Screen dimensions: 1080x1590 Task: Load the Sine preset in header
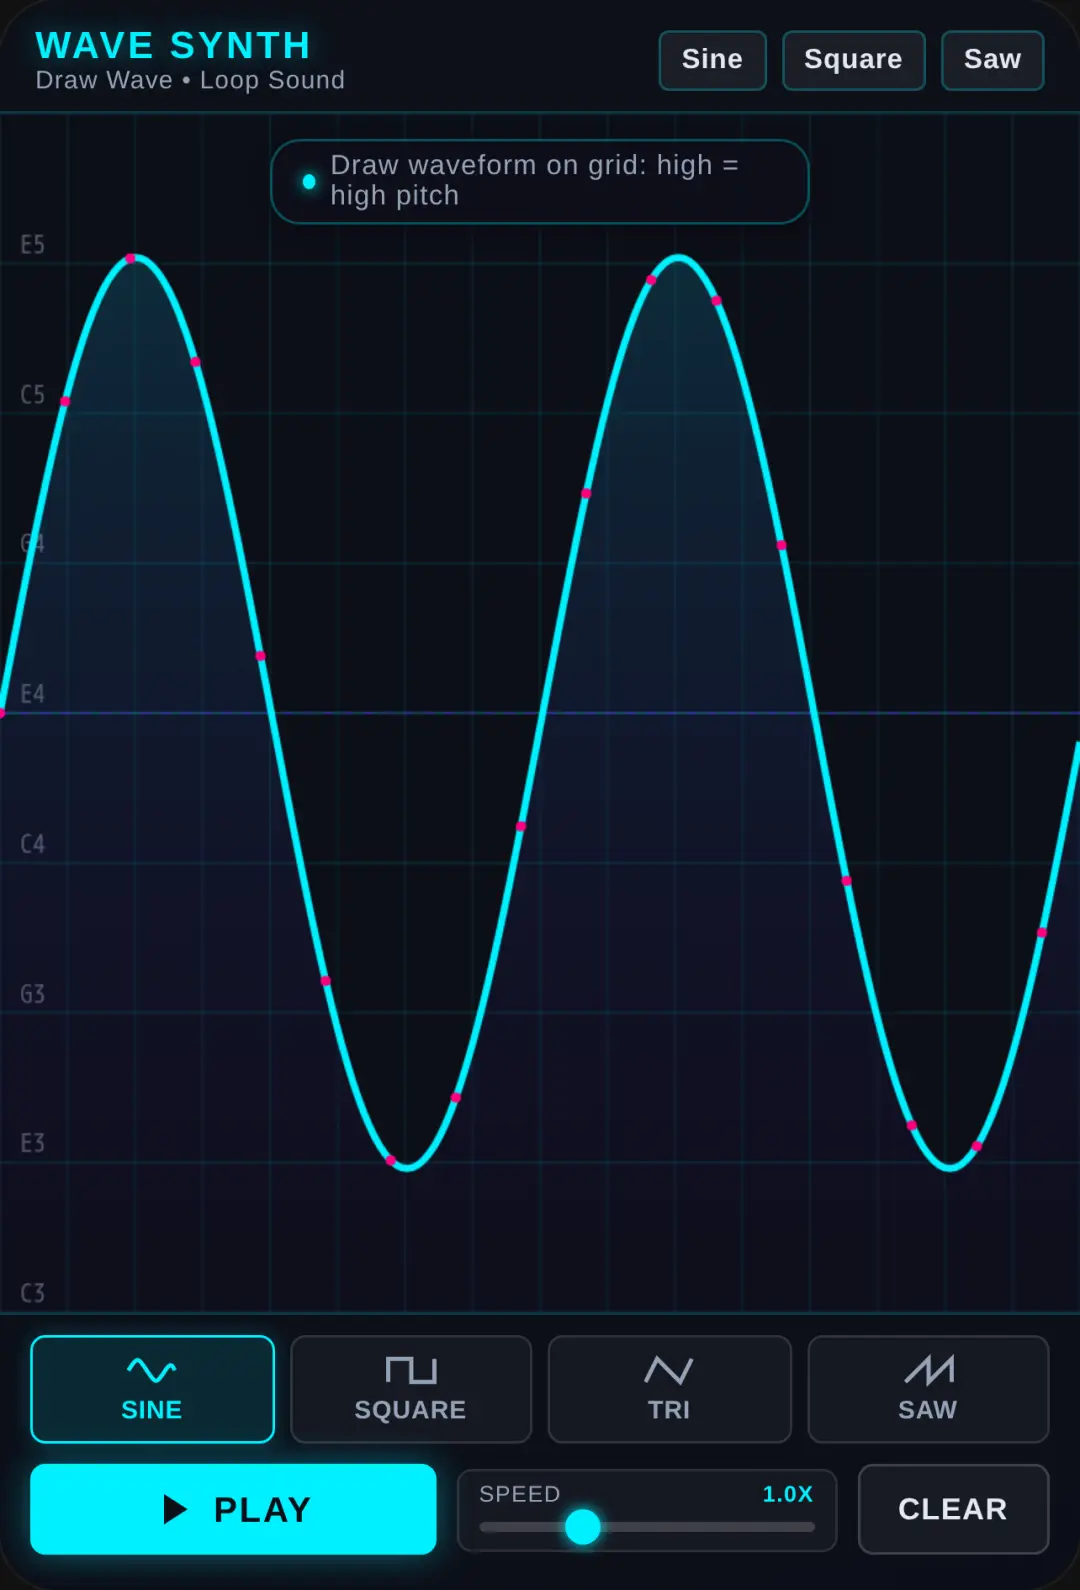pos(712,60)
